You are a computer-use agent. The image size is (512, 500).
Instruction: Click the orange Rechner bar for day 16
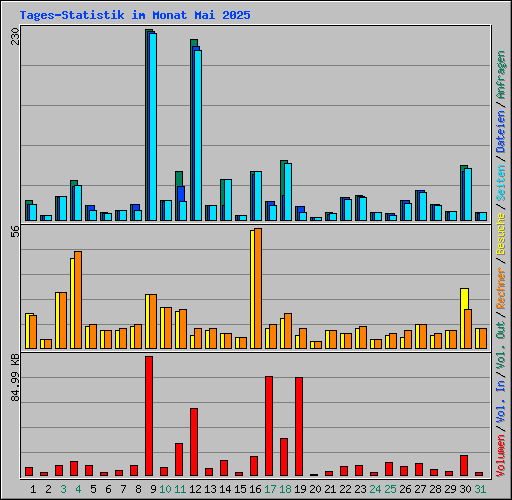(x=258, y=288)
